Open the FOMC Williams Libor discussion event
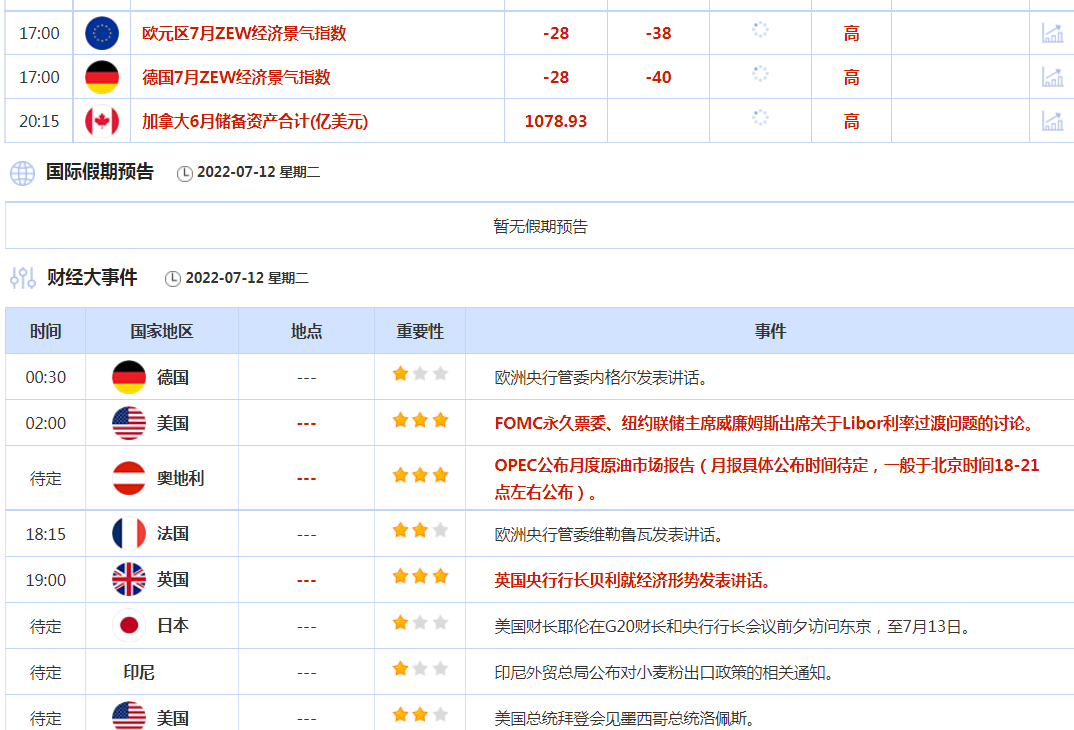Screen dimensions: 1074x730 [764, 423]
